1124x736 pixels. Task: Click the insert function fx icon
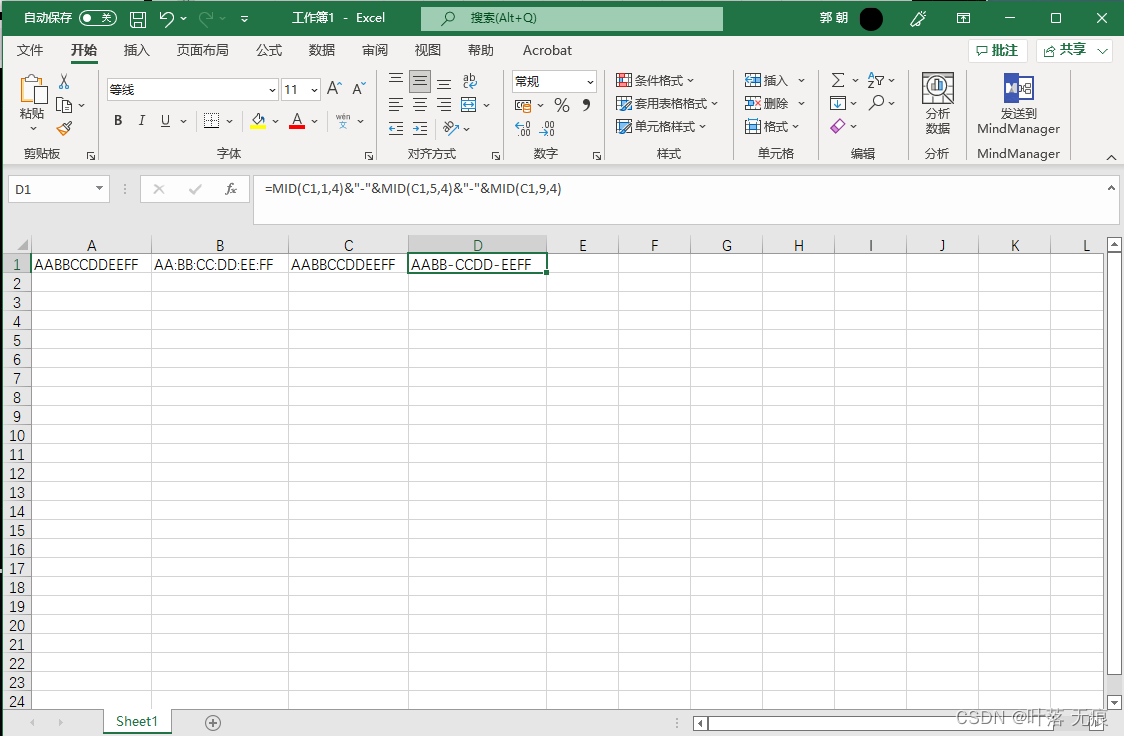pyautogui.click(x=231, y=189)
